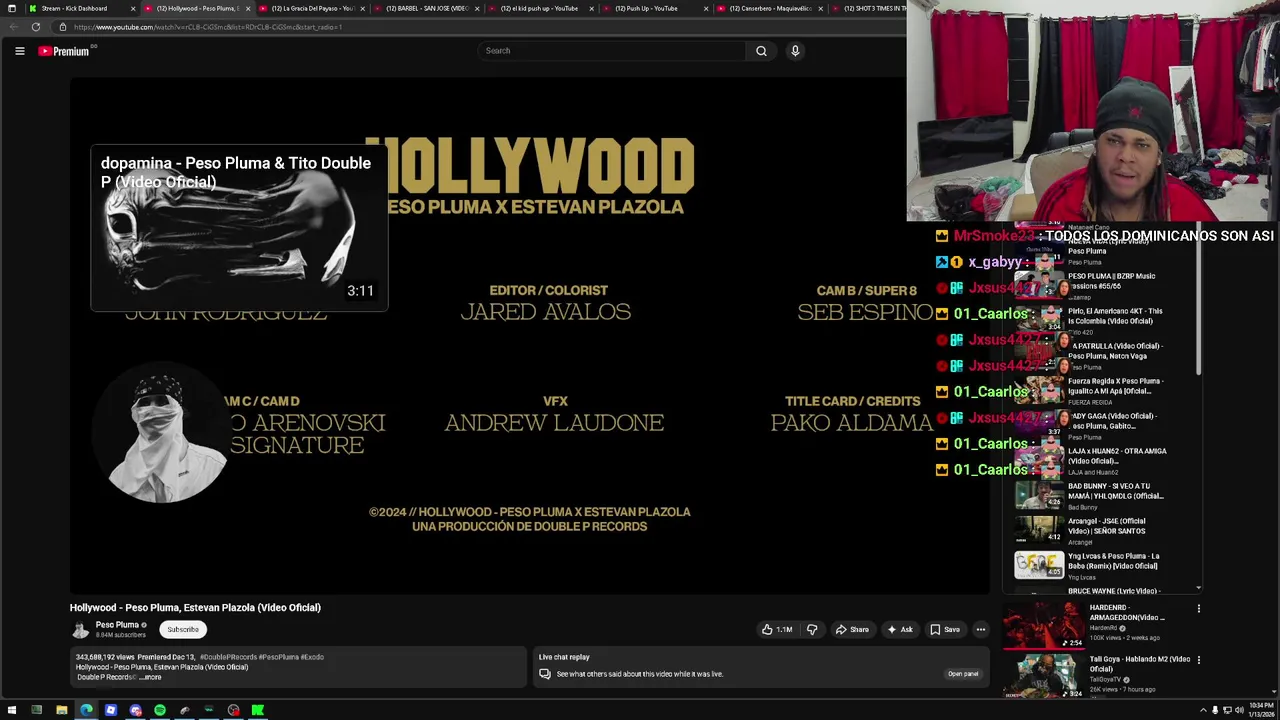Expand the description with ...more

[x=150, y=677]
